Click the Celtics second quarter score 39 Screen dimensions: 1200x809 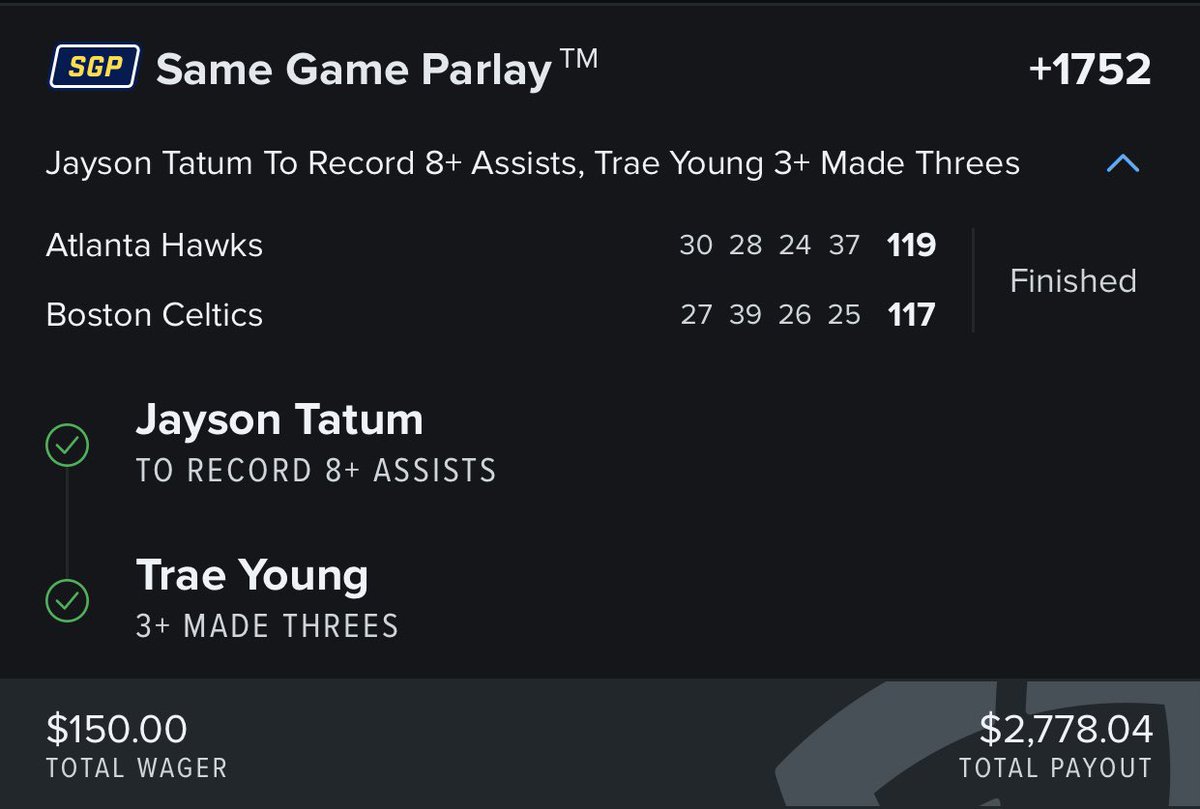click(x=745, y=315)
